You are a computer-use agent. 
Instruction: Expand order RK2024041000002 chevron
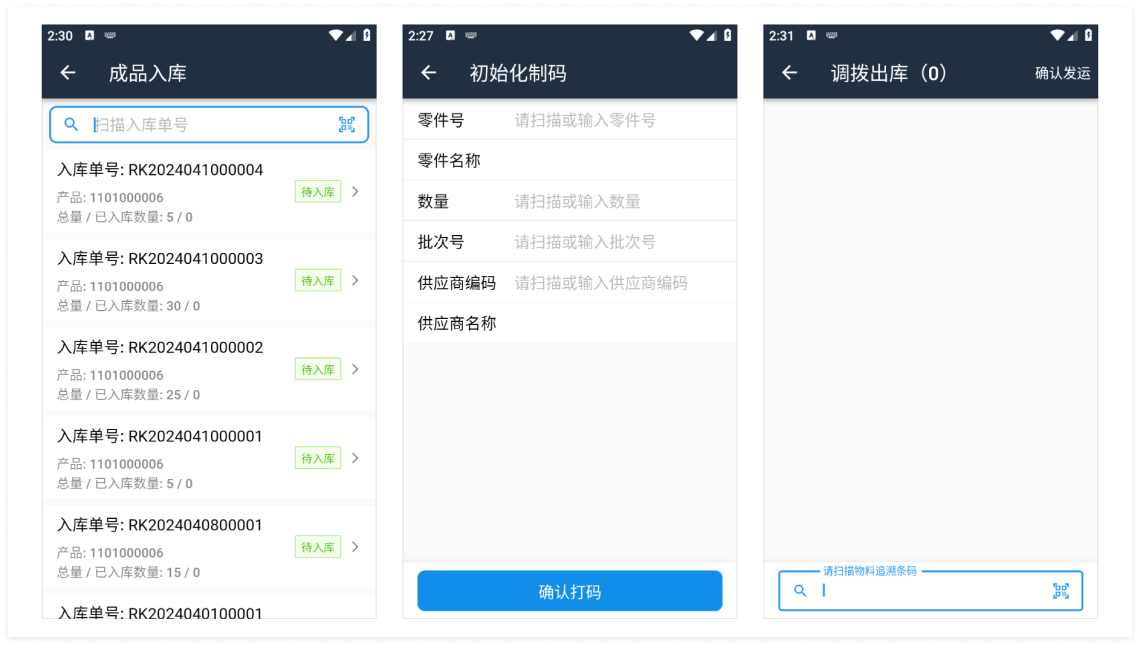click(356, 369)
